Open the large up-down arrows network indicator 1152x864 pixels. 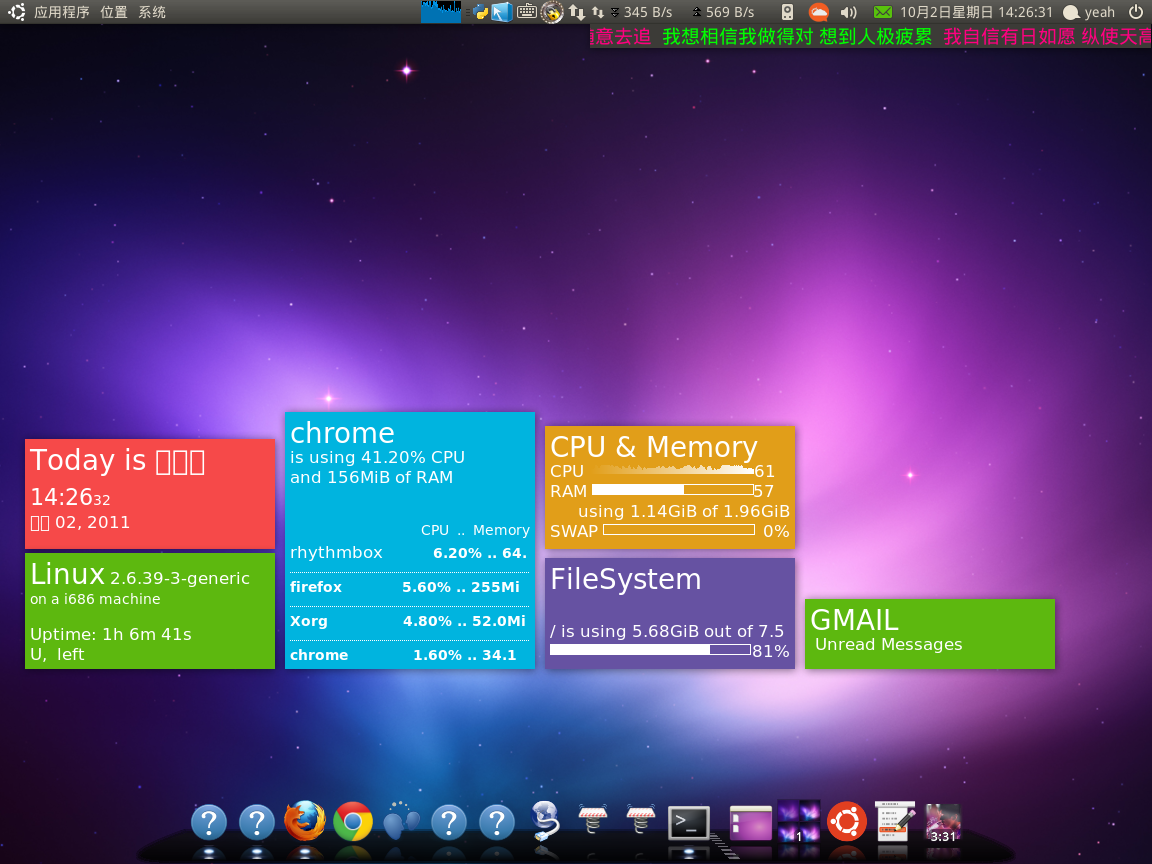[577, 12]
